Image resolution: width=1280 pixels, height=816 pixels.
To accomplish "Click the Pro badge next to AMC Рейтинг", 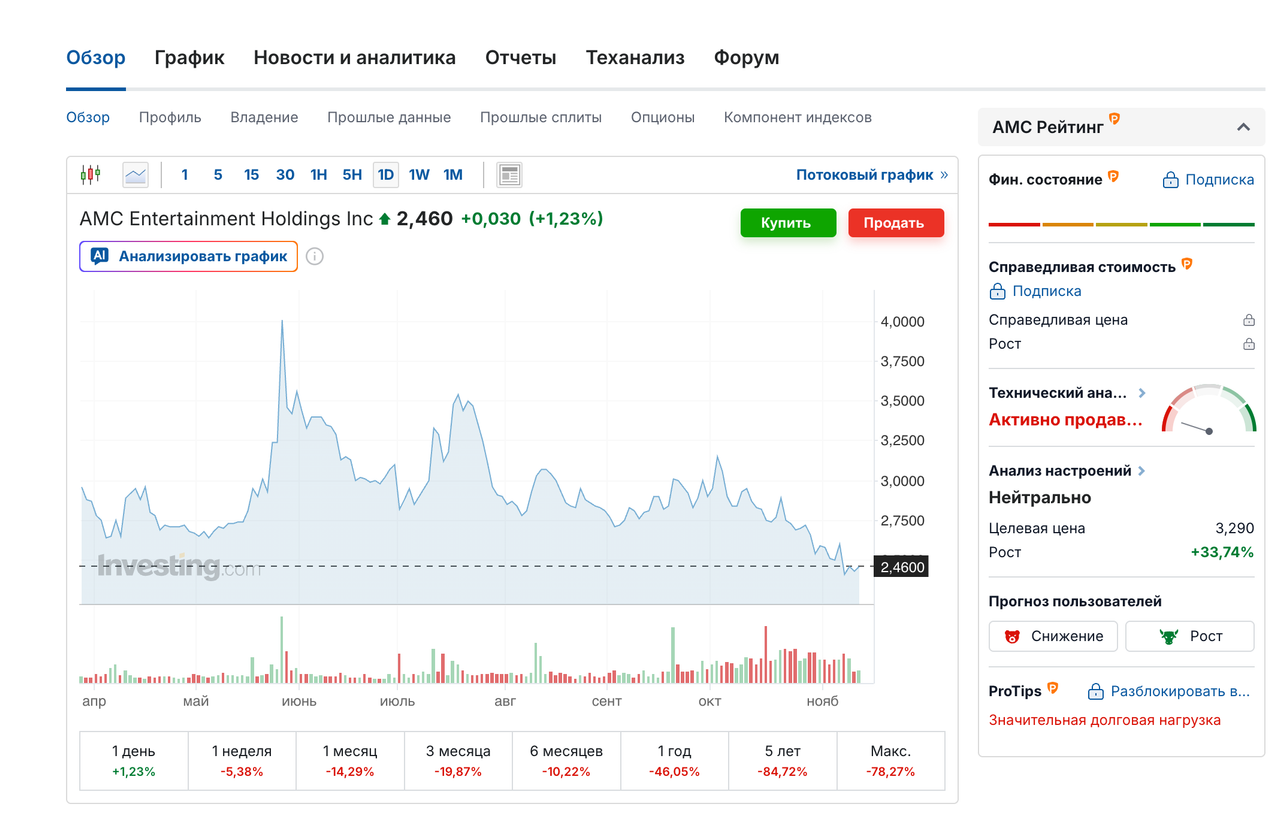I will click(x=1114, y=120).
